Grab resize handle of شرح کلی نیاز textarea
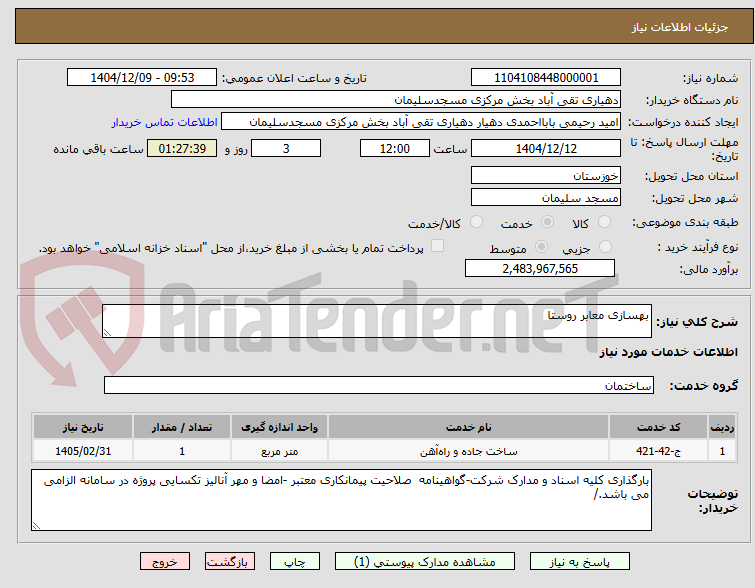This screenshot has height=588, width=755. click(107, 333)
